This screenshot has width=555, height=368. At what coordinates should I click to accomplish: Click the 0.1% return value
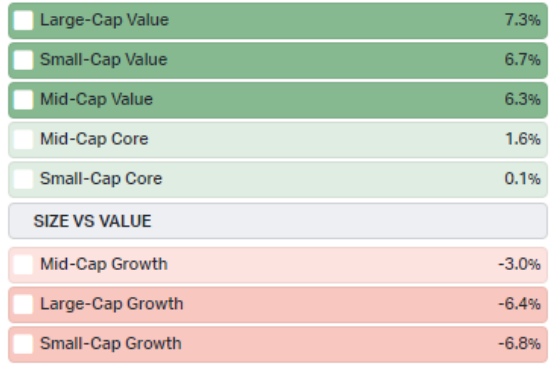point(523,179)
